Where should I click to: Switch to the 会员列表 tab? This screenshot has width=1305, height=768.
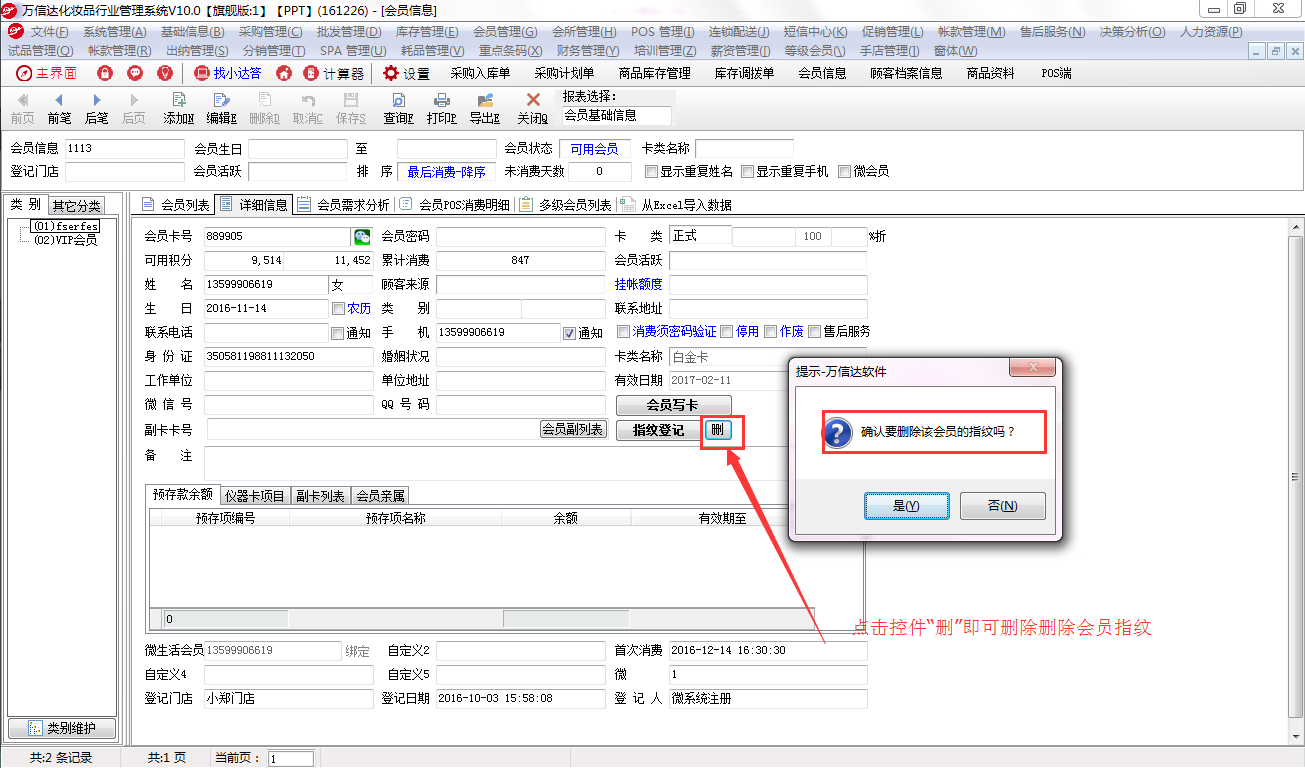tap(175, 205)
